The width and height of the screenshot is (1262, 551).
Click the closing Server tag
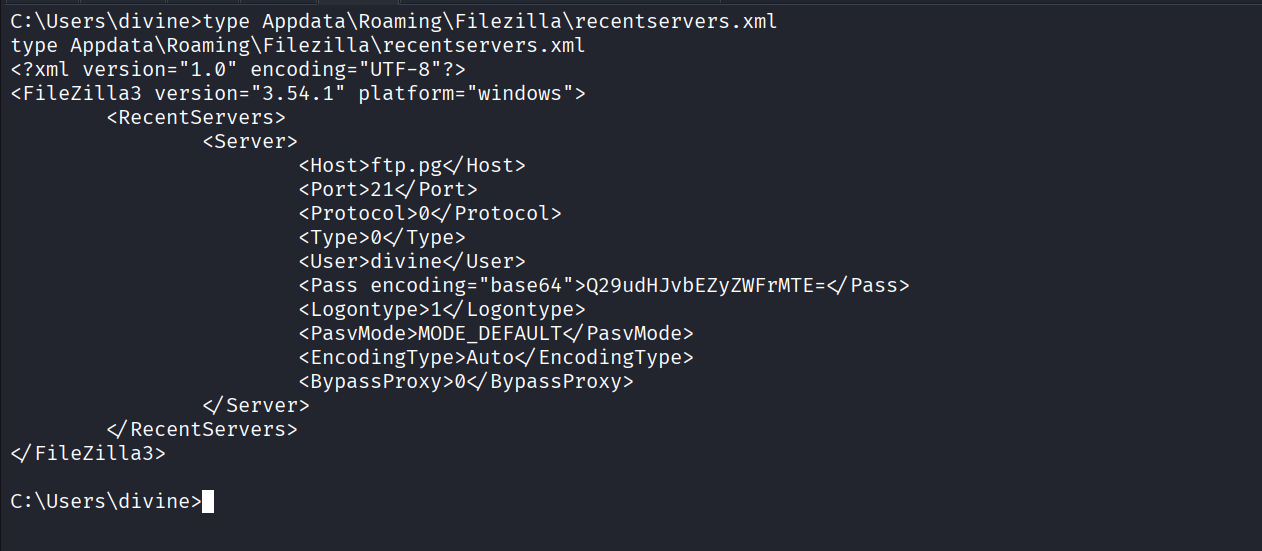[x=256, y=405]
